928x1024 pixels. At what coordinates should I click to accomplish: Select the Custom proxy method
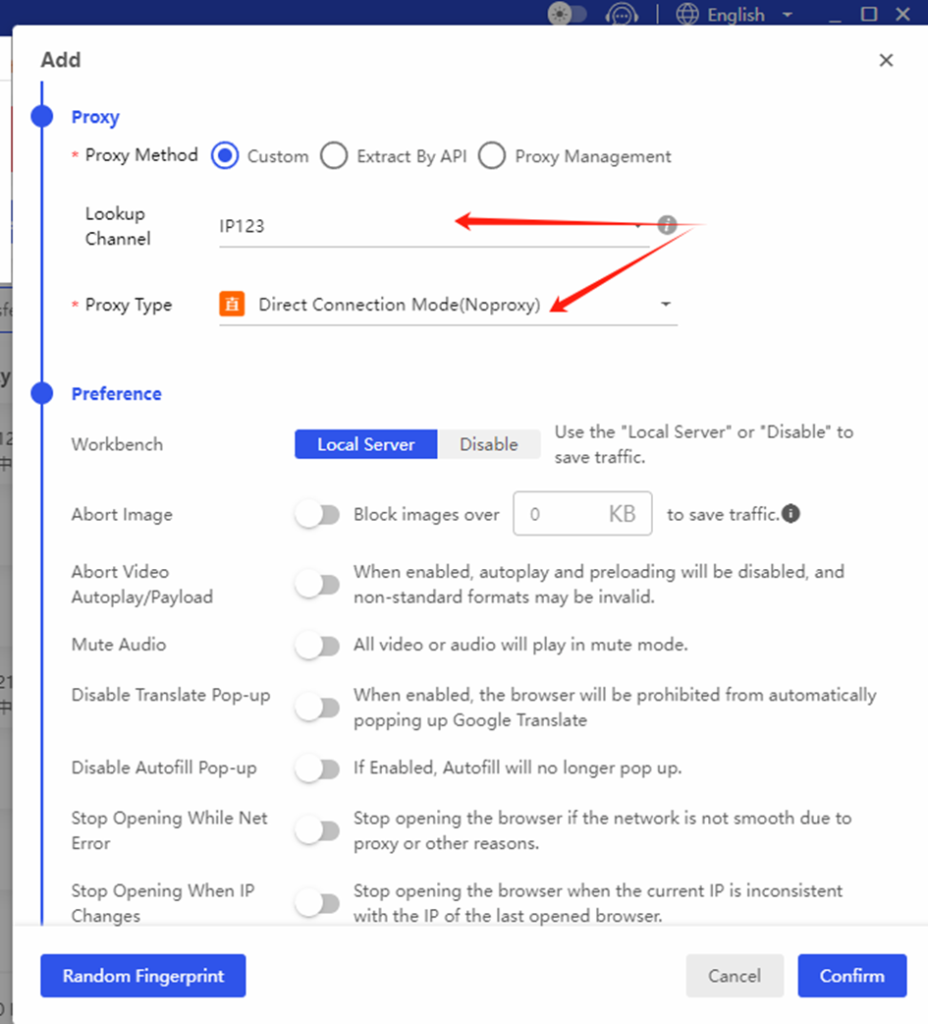(225, 156)
